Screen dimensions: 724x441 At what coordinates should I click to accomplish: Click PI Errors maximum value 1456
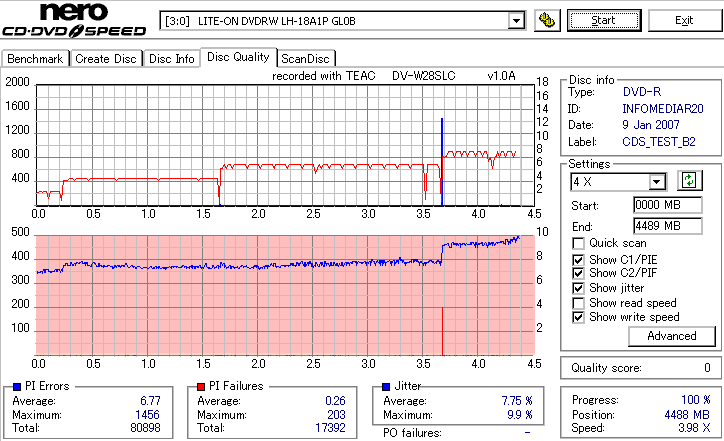[147, 415]
